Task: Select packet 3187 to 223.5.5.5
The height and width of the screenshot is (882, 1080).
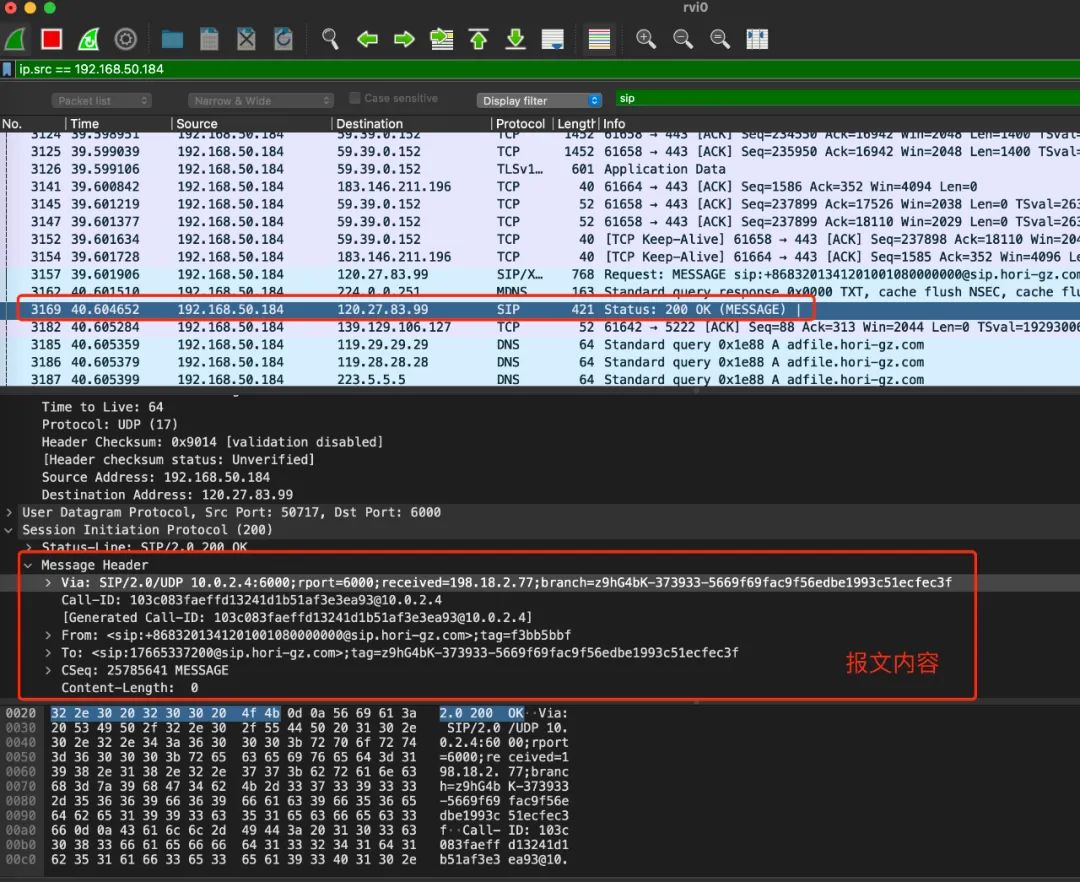Action: (540, 379)
